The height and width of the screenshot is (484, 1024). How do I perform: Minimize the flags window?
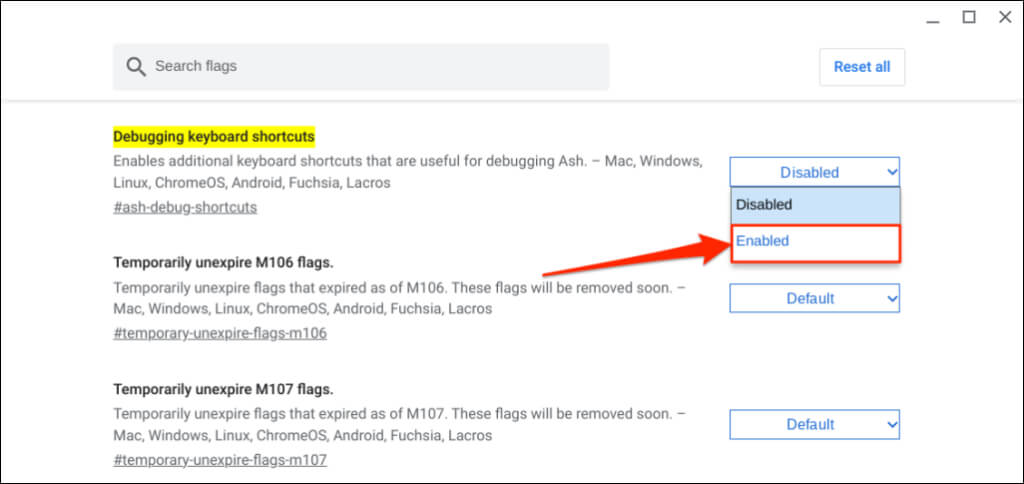932,17
